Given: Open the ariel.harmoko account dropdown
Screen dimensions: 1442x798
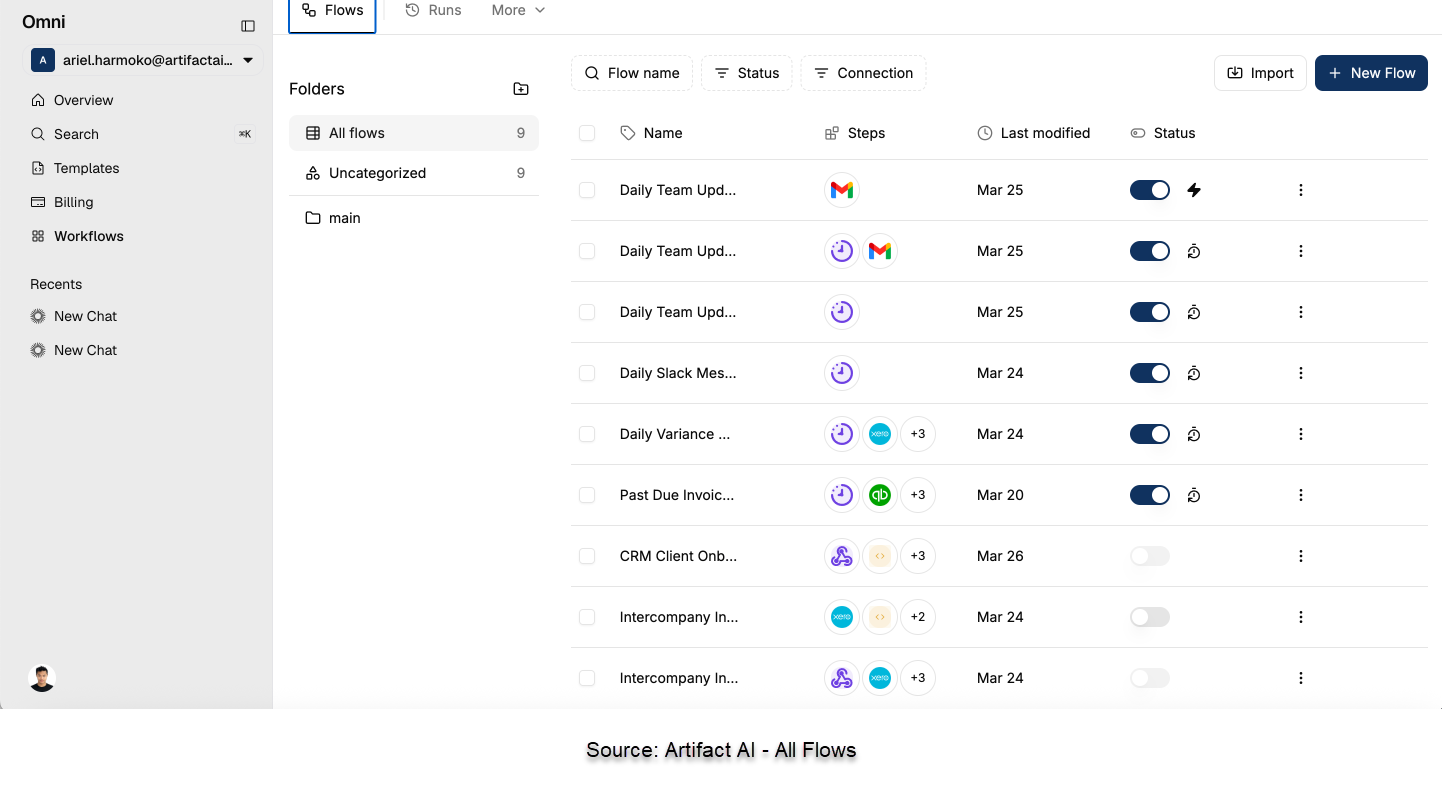Looking at the screenshot, I should pyautogui.click(x=143, y=60).
